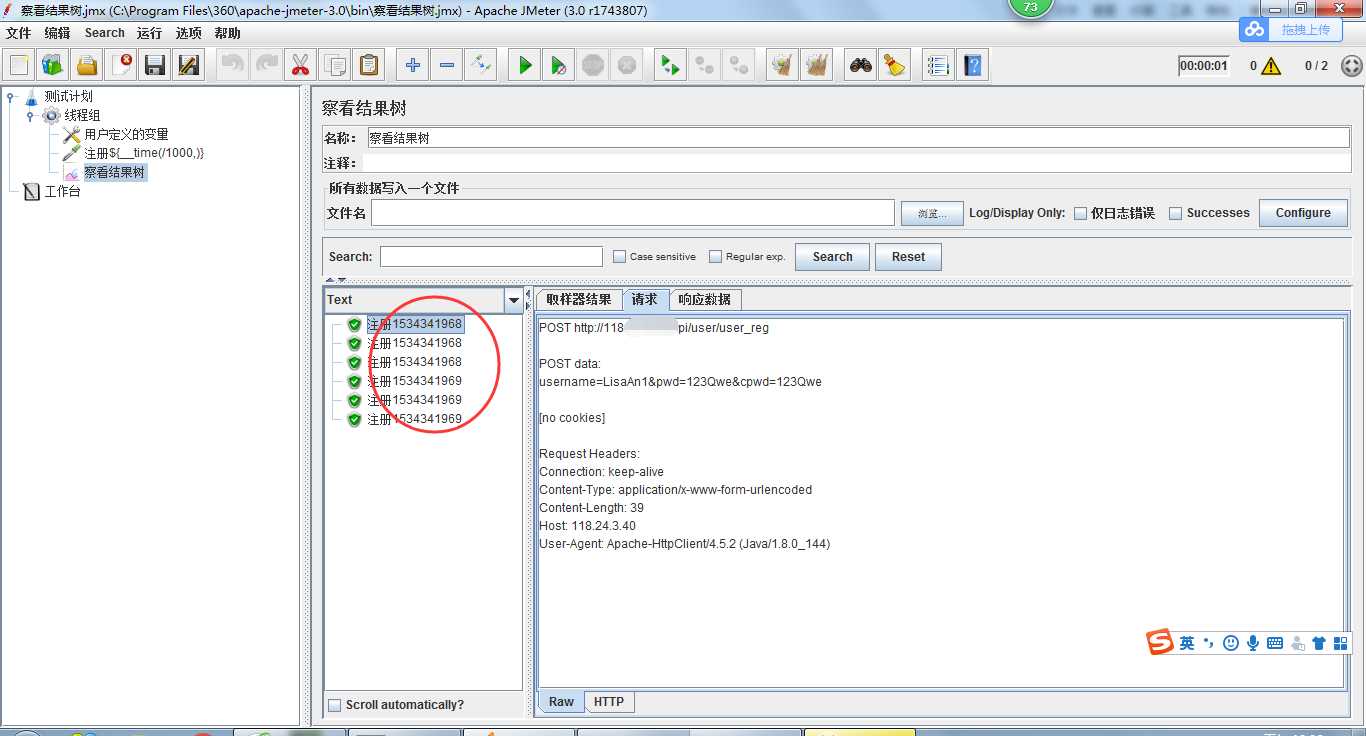Select the 注册${__time(/1000,)} sampler node
The width and height of the screenshot is (1366, 736).
point(144,153)
